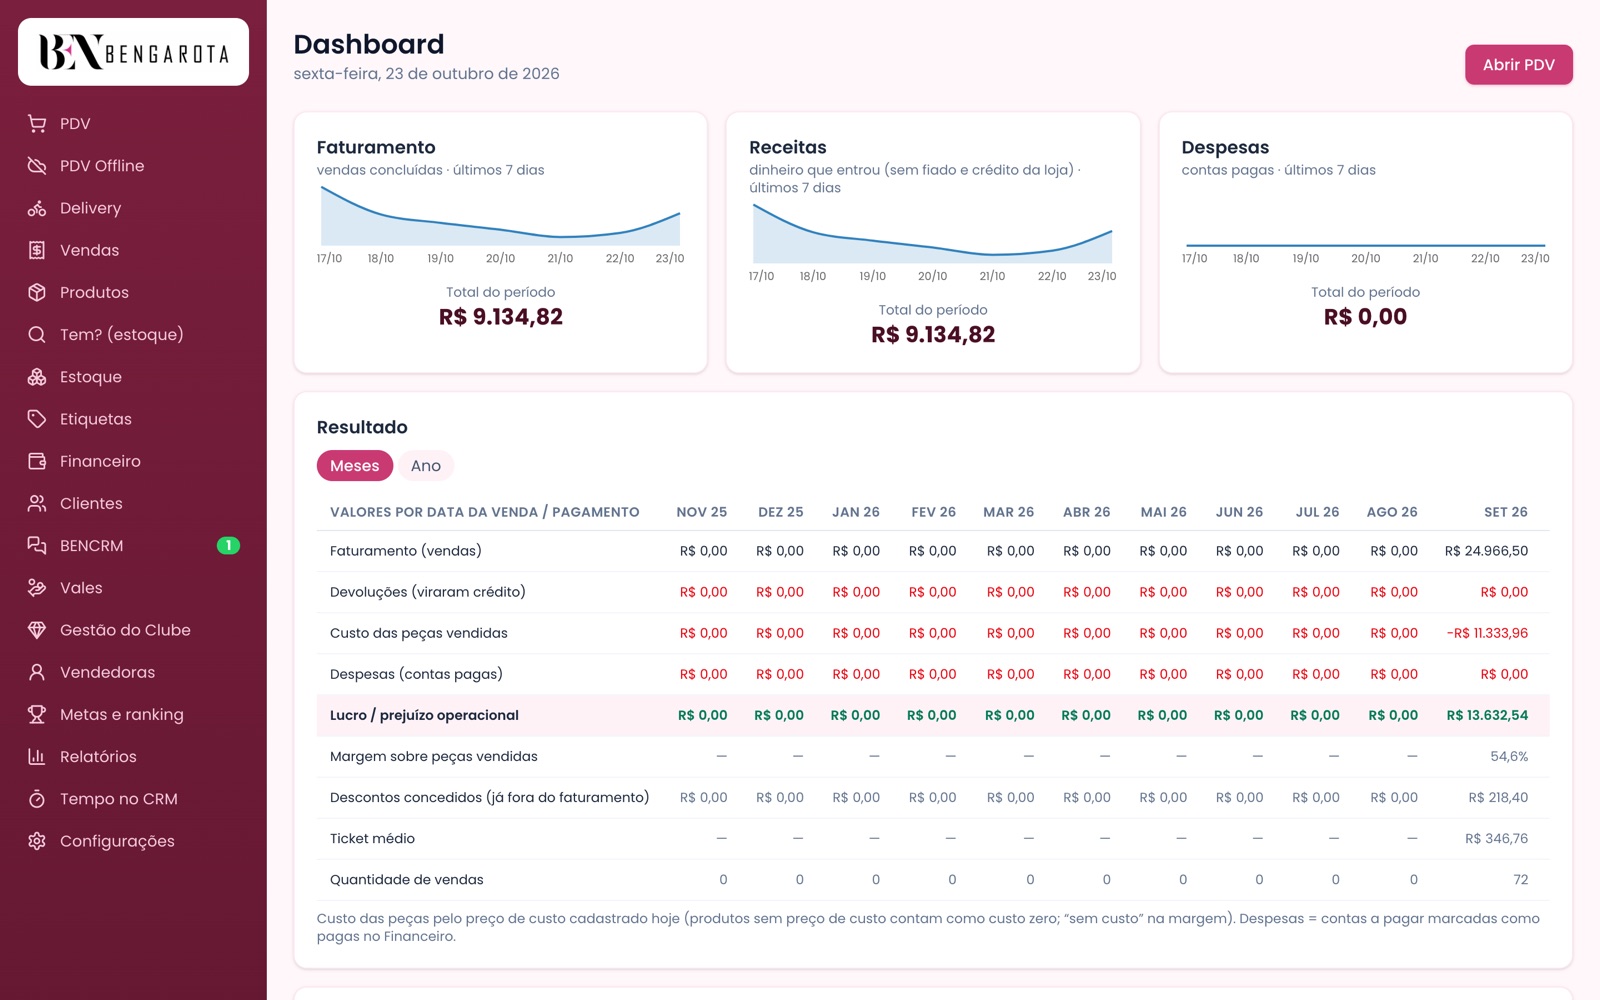Screen dimensions: 1600x1000
Task: Open PDV Offline cloud-off icon
Action: click(37, 166)
